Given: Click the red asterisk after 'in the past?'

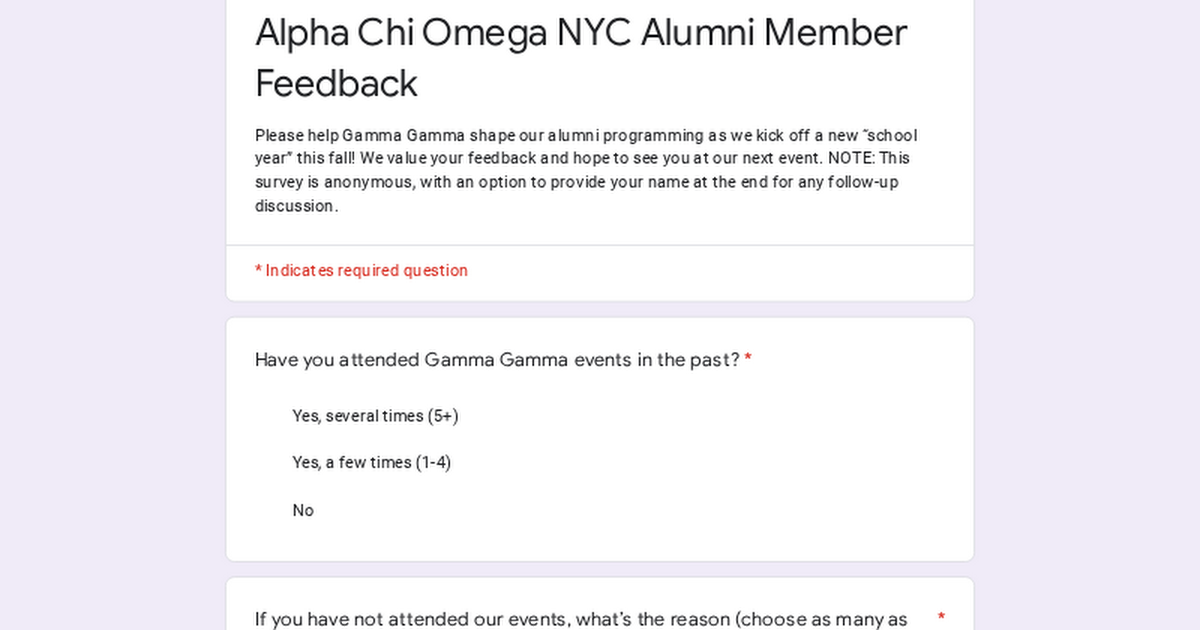Looking at the screenshot, I should 748,359.
